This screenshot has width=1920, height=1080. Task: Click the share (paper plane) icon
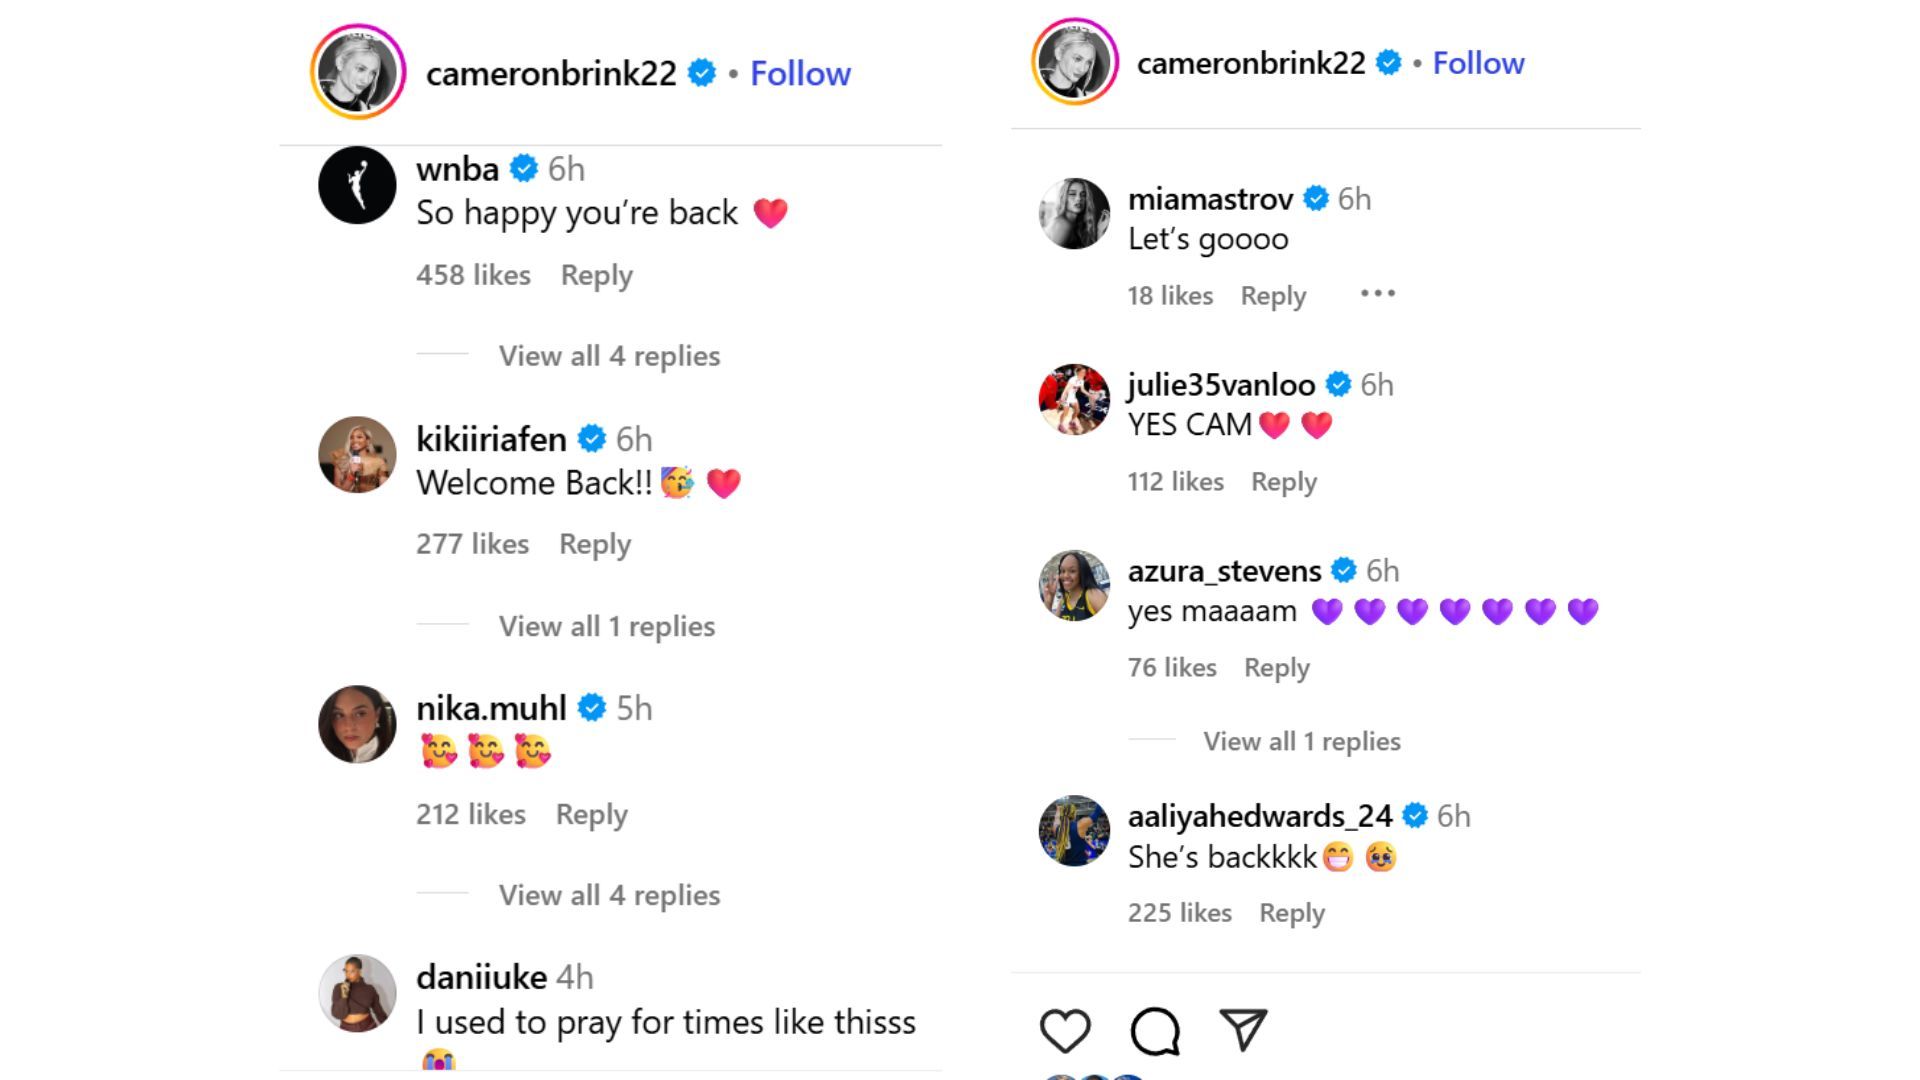coord(1243,1030)
